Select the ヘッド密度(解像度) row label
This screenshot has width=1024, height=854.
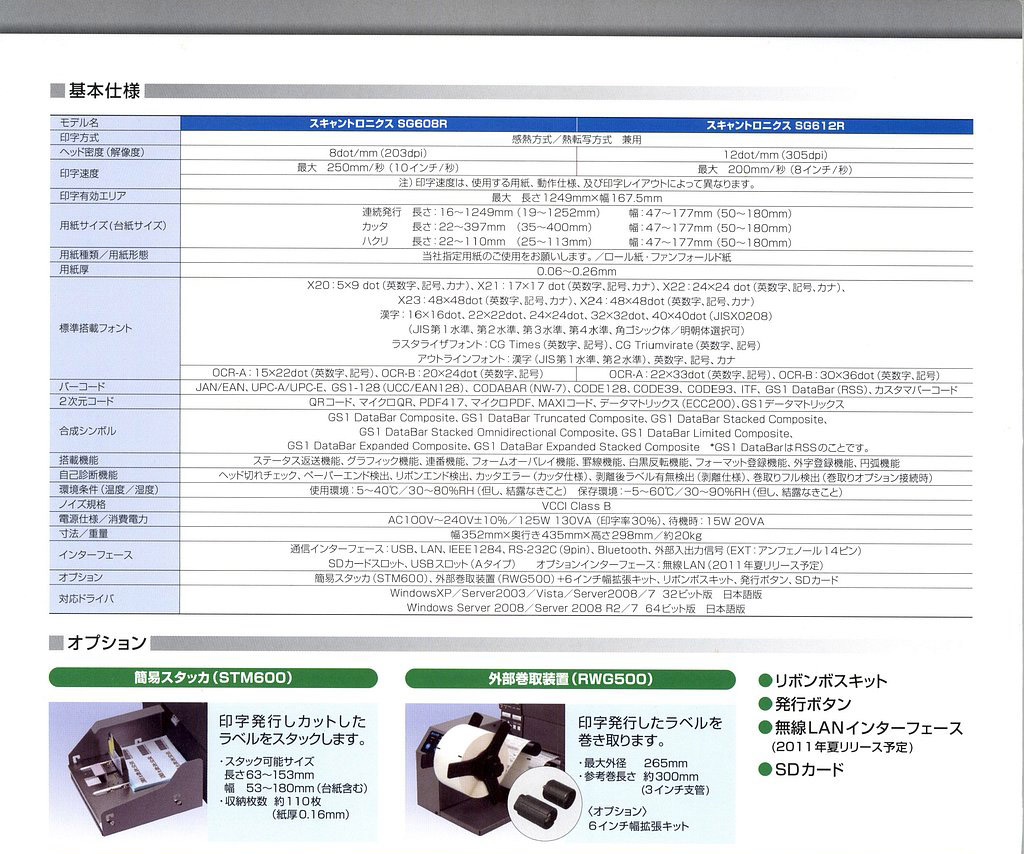[101, 152]
